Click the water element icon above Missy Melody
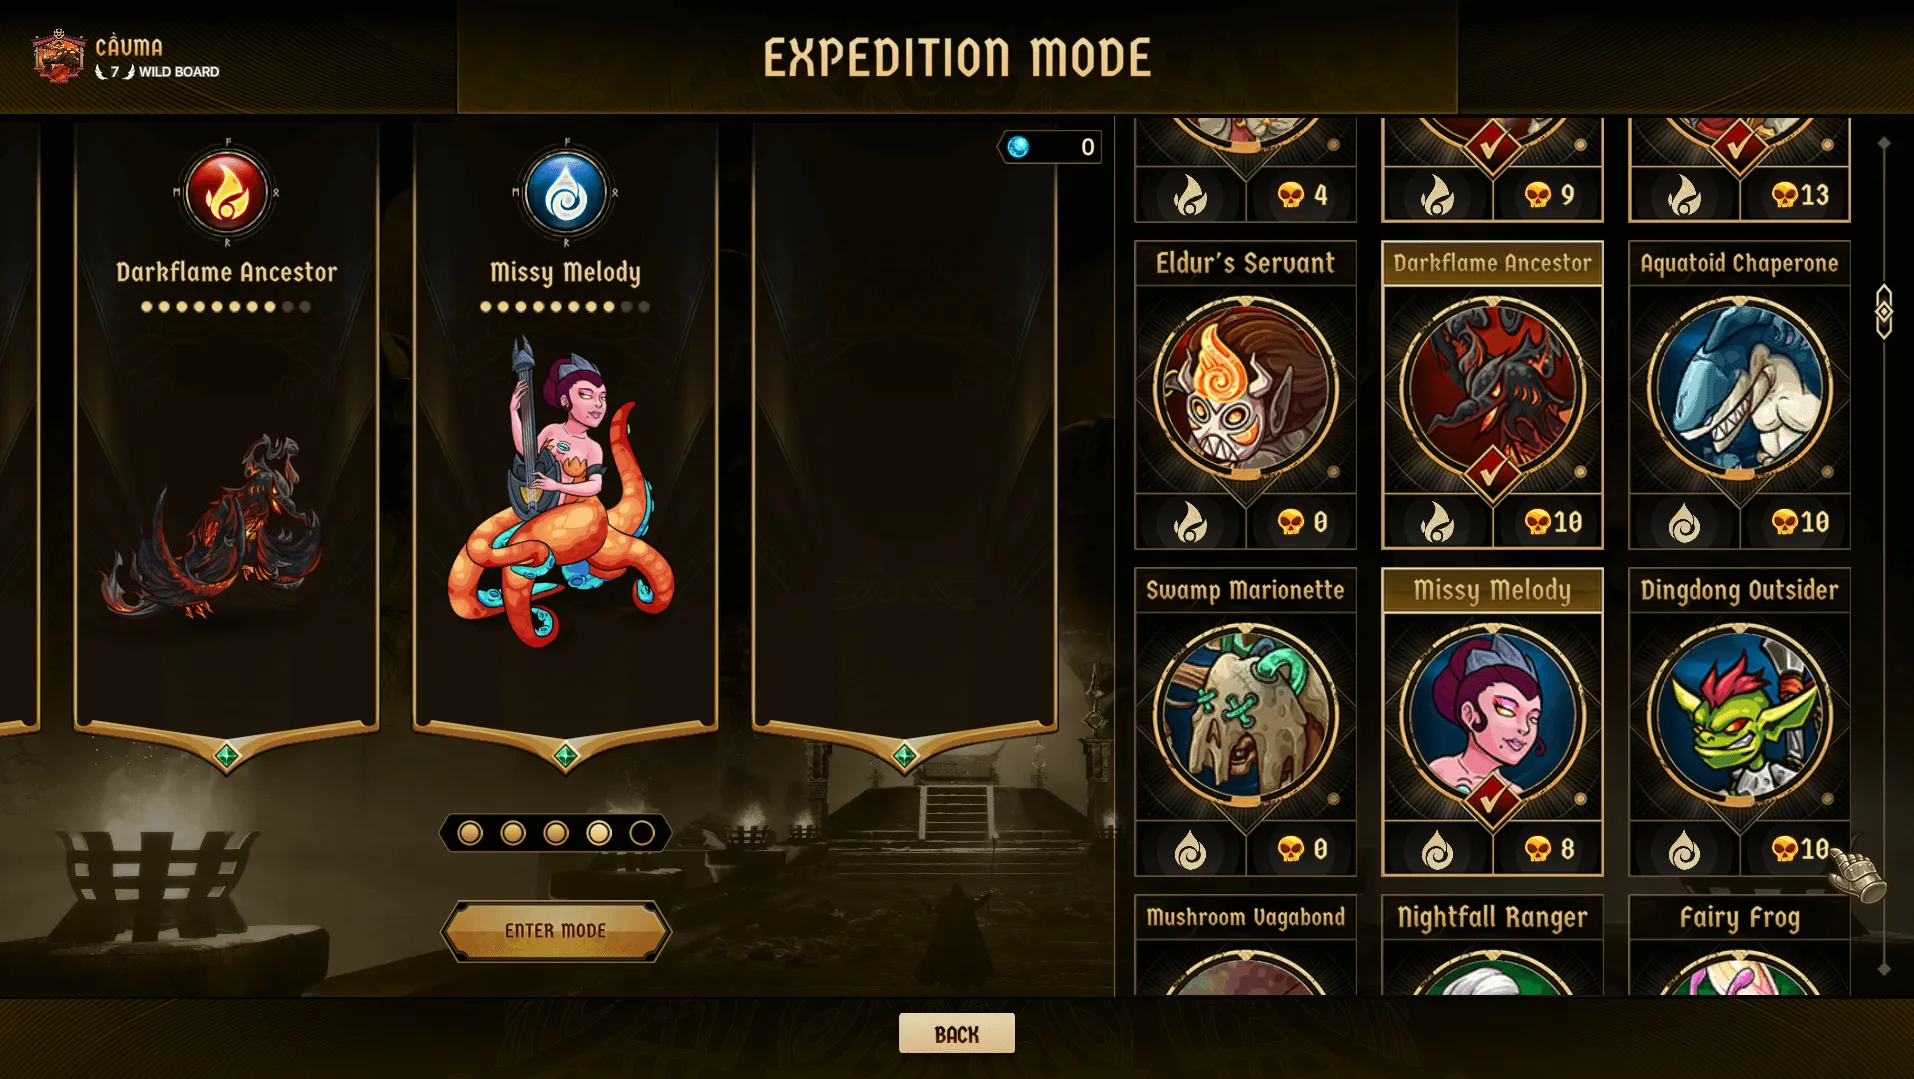The height and width of the screenshot is (1079, 1914). pos(566,193)
